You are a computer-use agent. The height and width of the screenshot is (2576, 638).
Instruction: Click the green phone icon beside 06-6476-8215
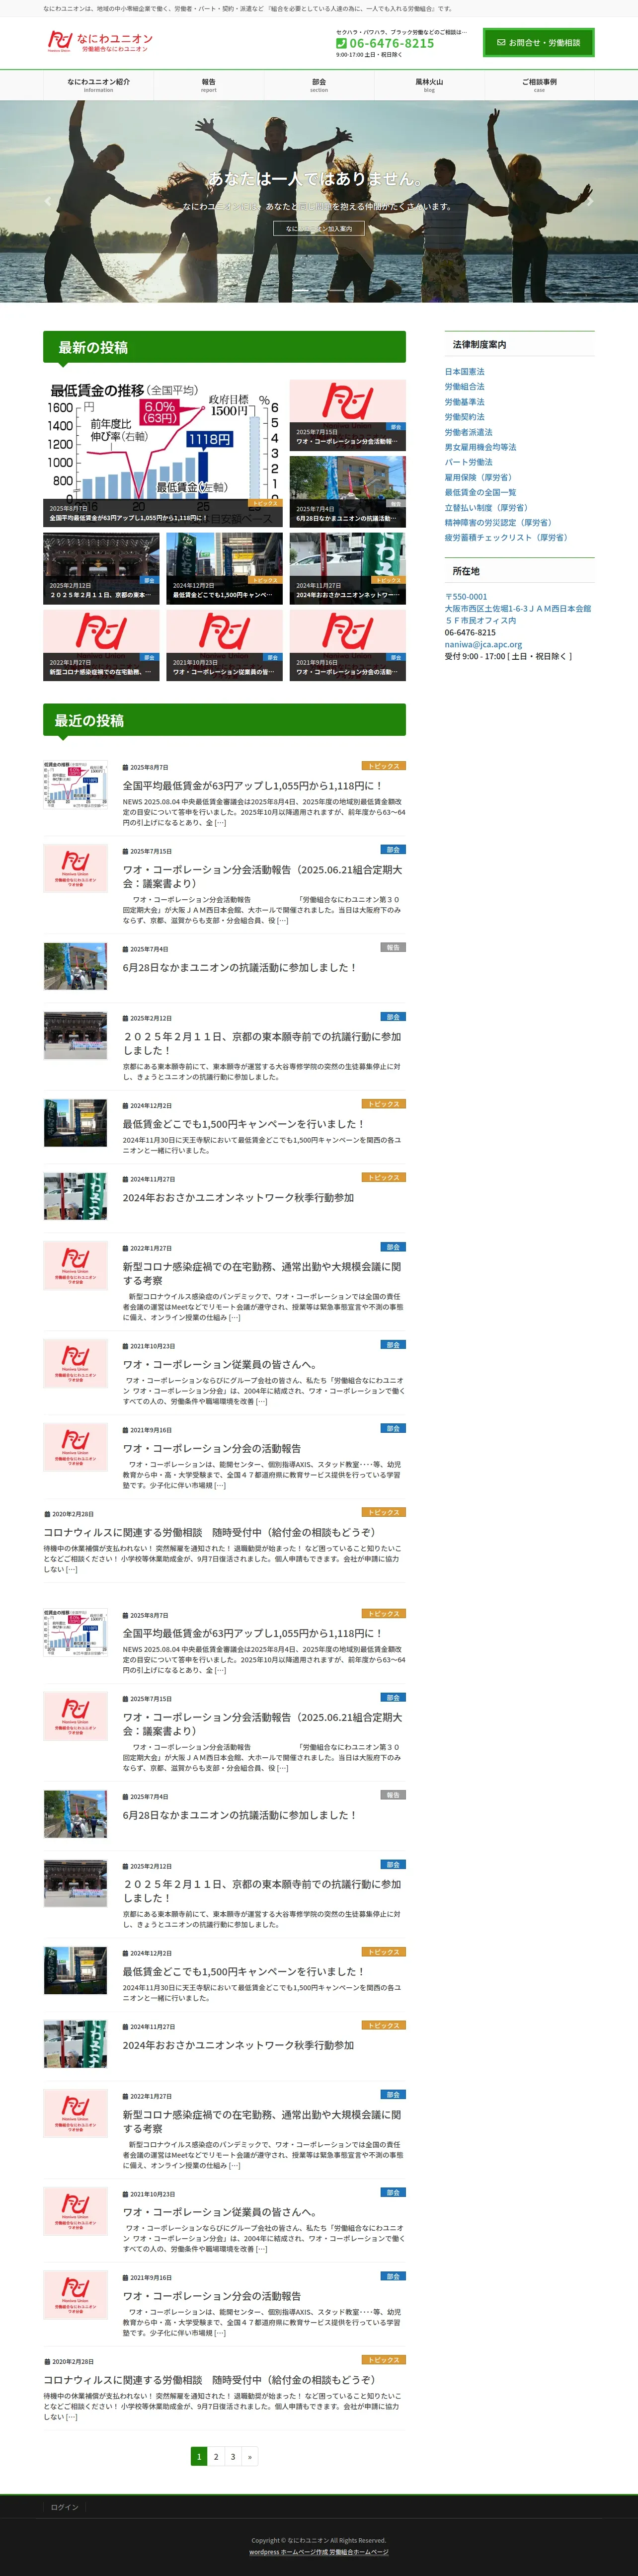tap(341, 43)
